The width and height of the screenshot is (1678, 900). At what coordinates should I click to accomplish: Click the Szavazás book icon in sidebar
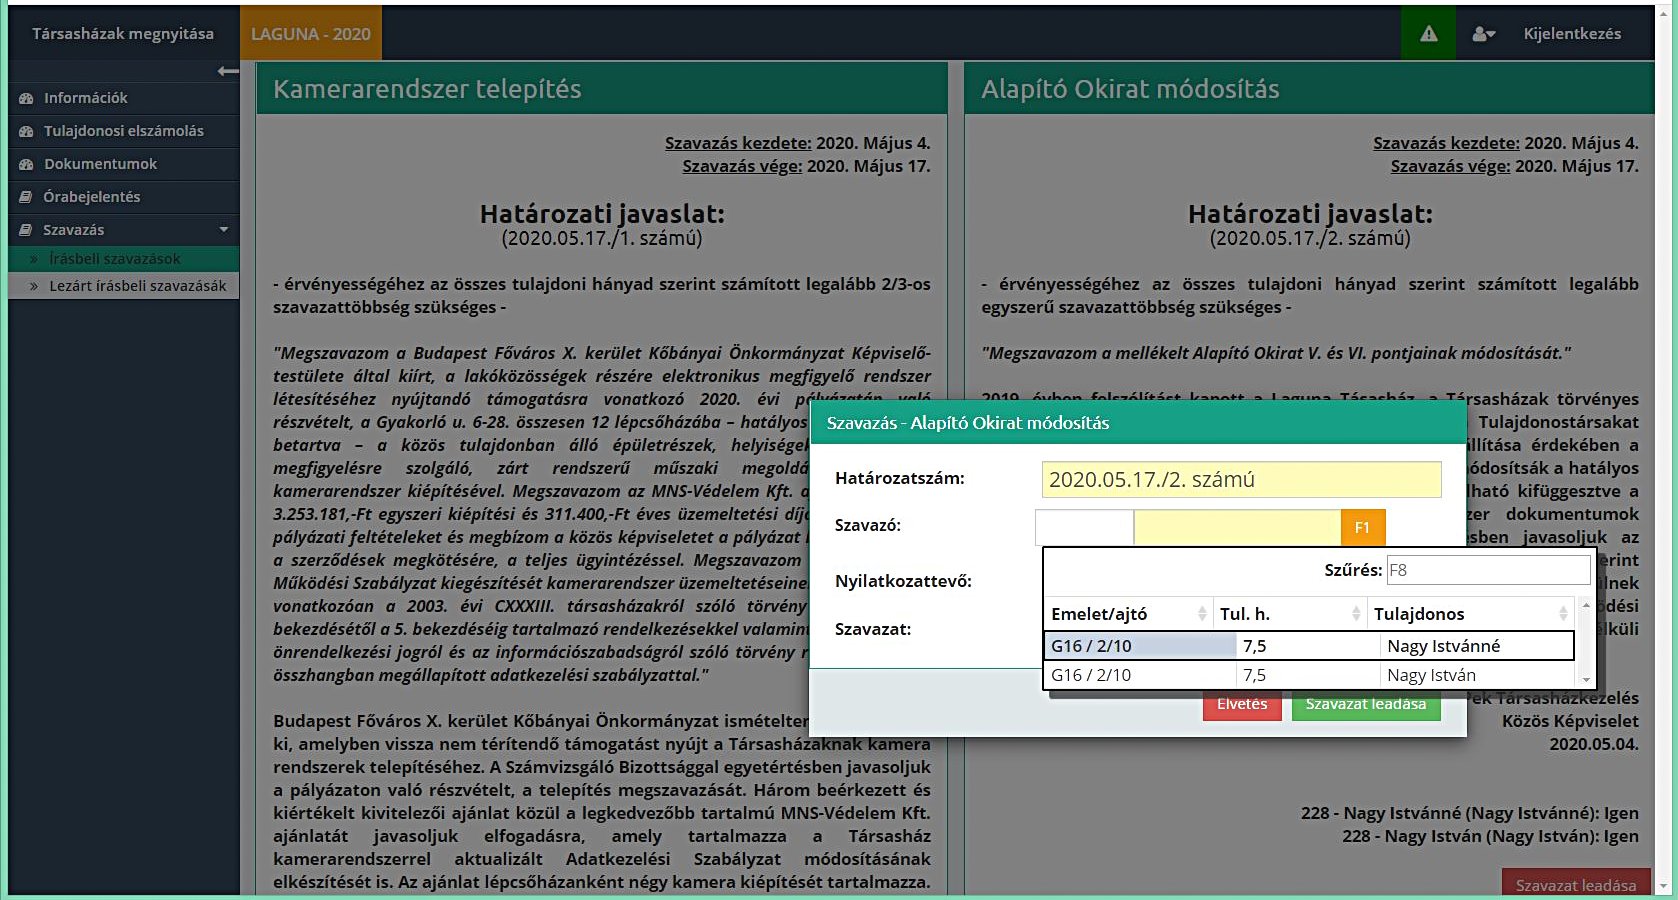pos(26,230)
